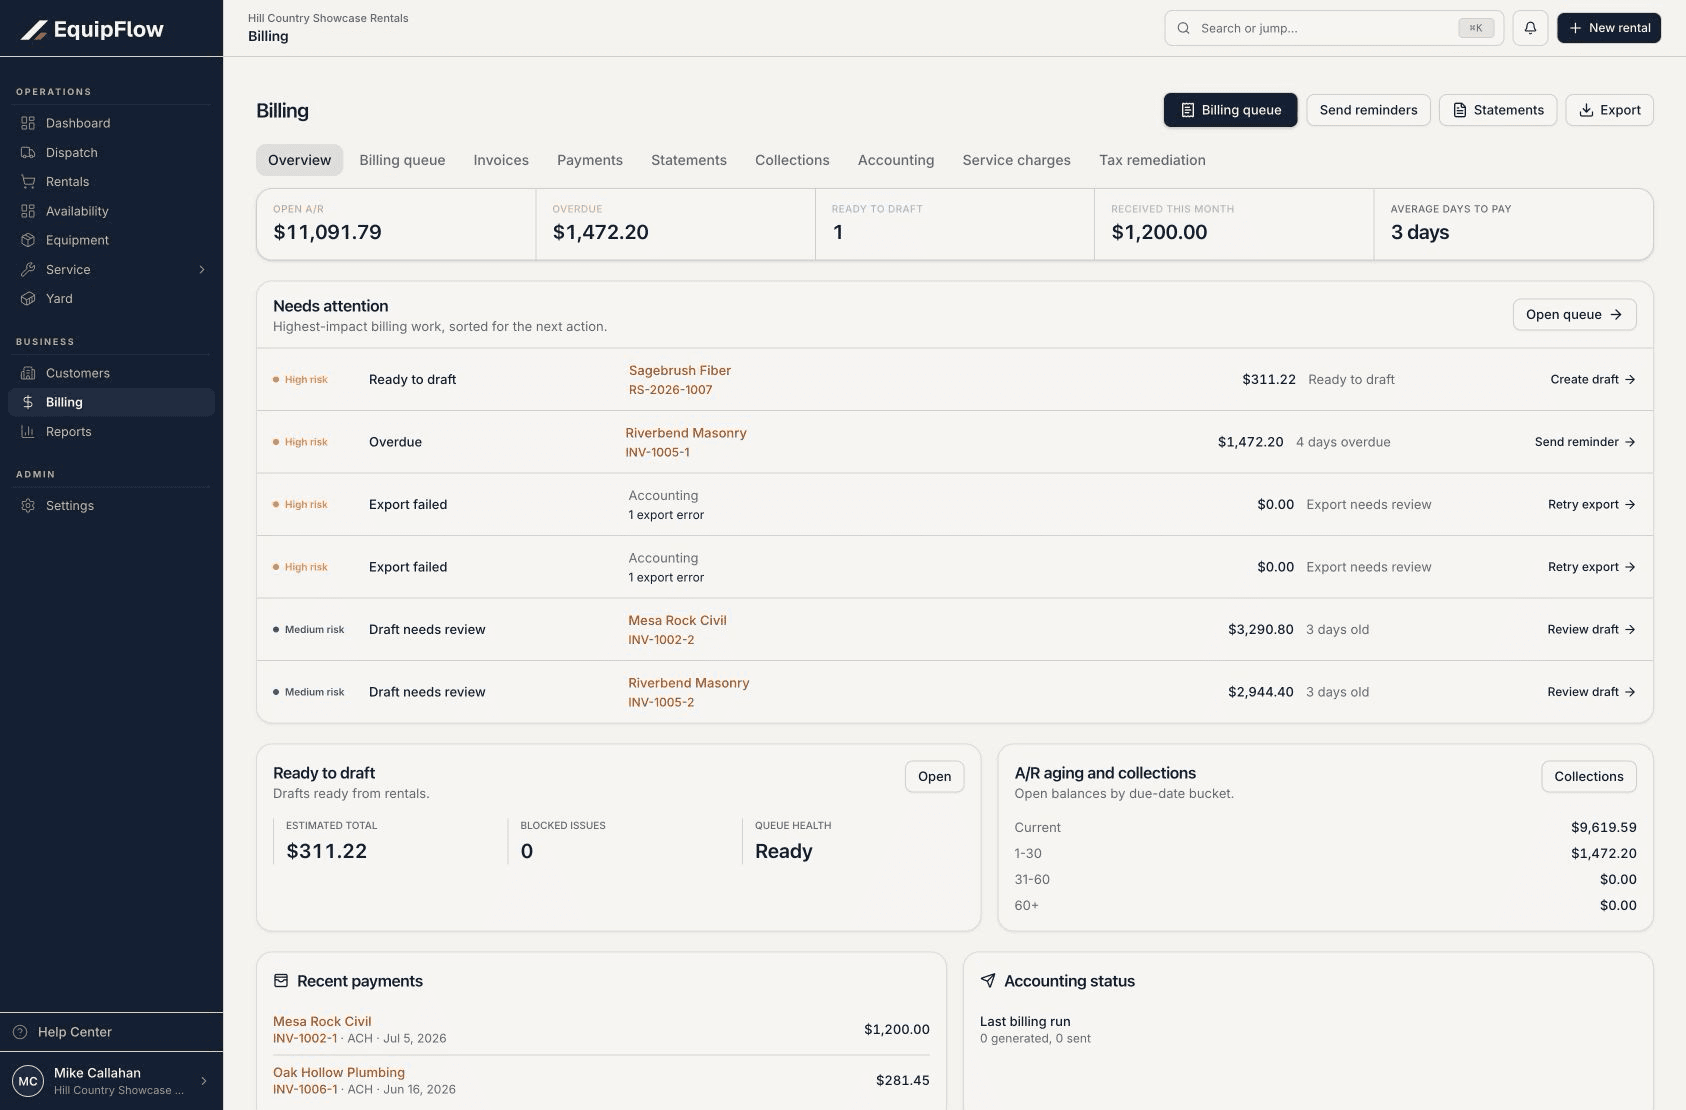Click the Customers building icon
The width and height of the screenshot is (1686, 1110).
point(28,373)
